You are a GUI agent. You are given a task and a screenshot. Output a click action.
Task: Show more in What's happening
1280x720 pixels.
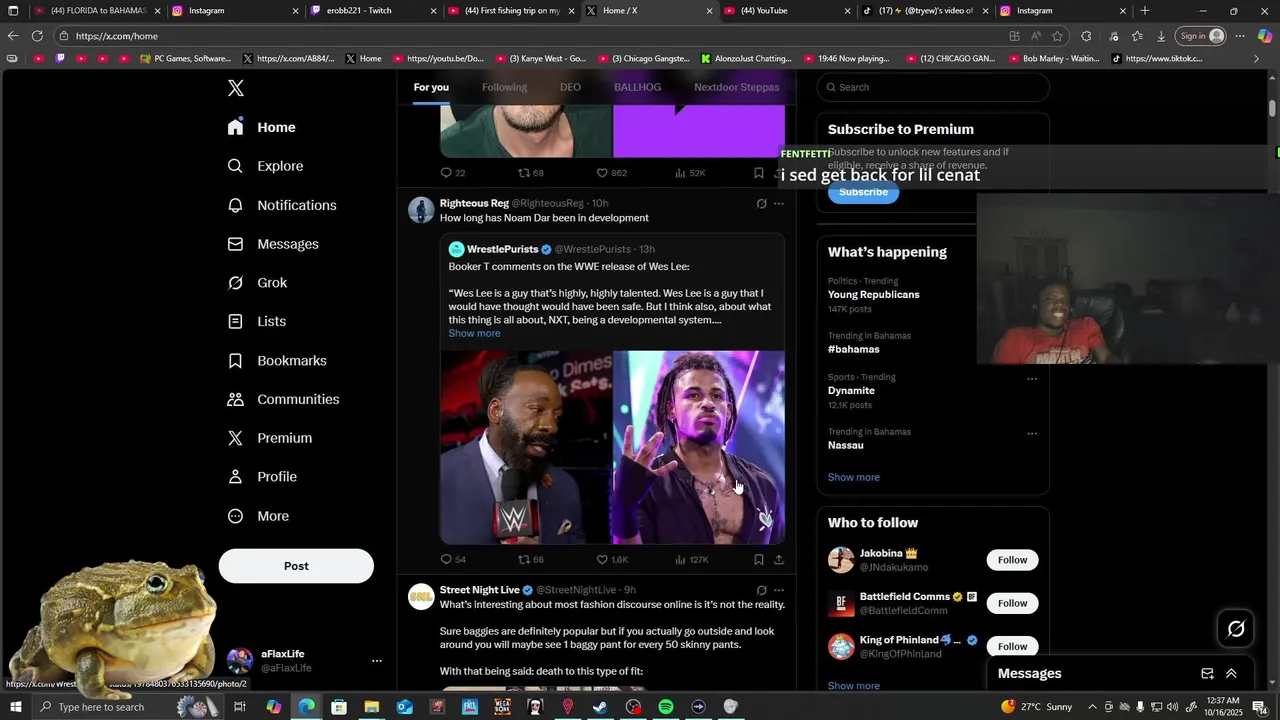(854, 477)
